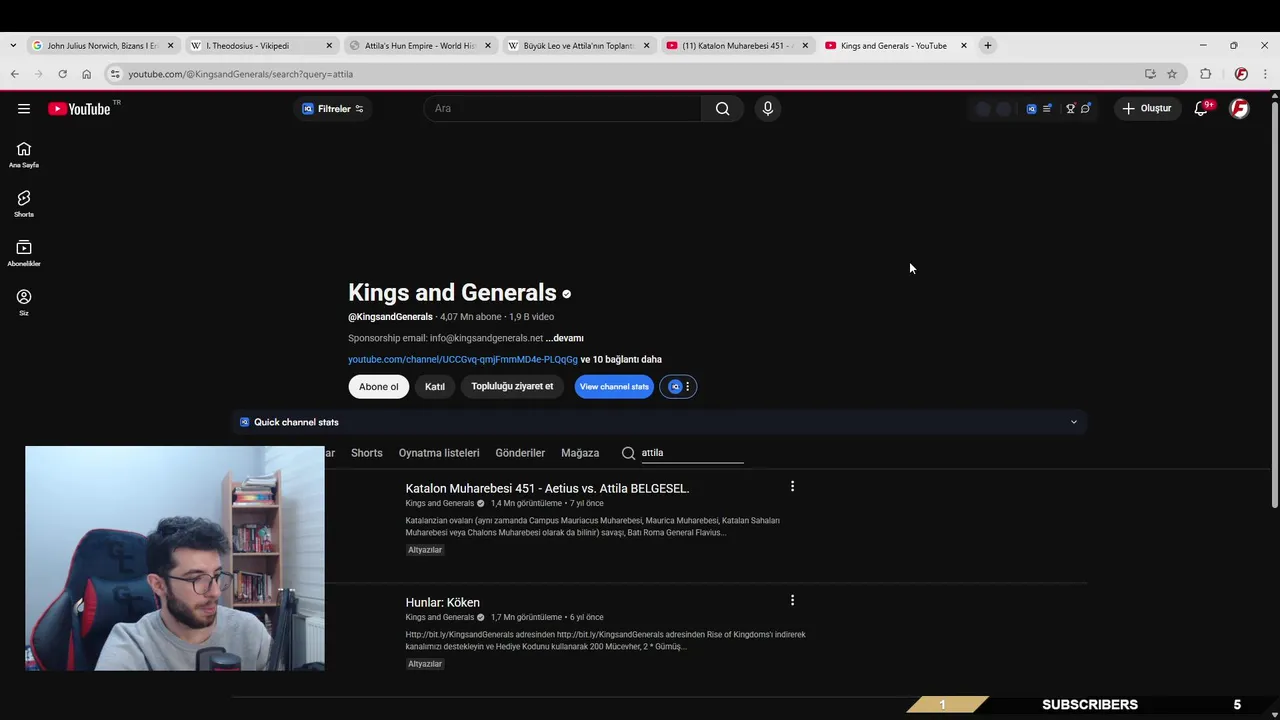This screenshot has height=720, width=1280.
Task: Click the browser address bar URL
Action: coord(240,74)
